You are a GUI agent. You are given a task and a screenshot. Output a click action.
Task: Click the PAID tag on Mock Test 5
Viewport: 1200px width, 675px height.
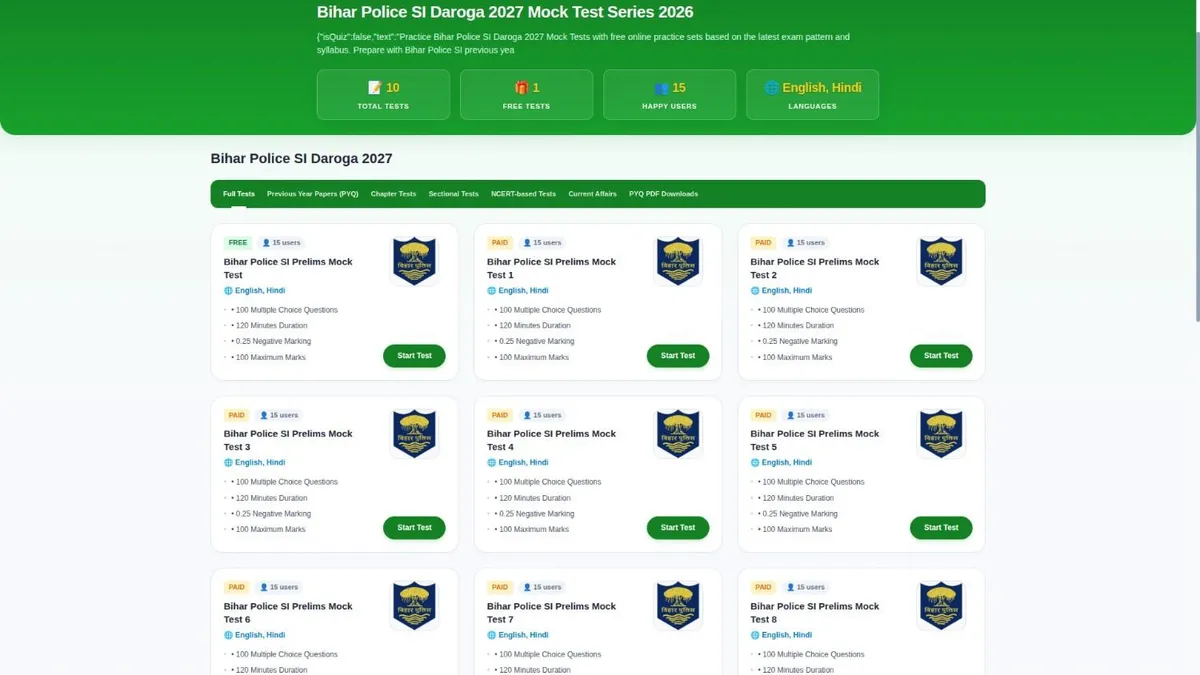[764, 415]
